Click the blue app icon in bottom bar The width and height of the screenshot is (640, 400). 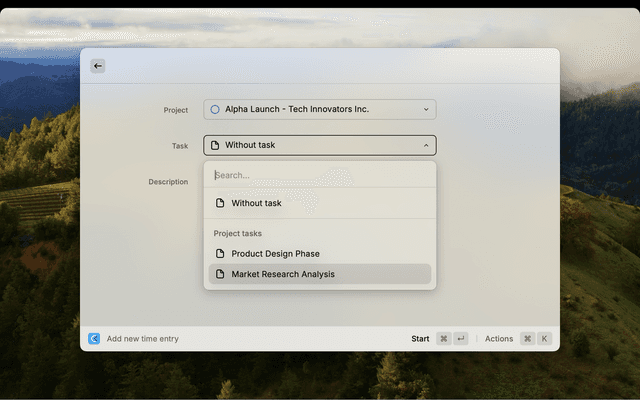(x=94, y=339)
